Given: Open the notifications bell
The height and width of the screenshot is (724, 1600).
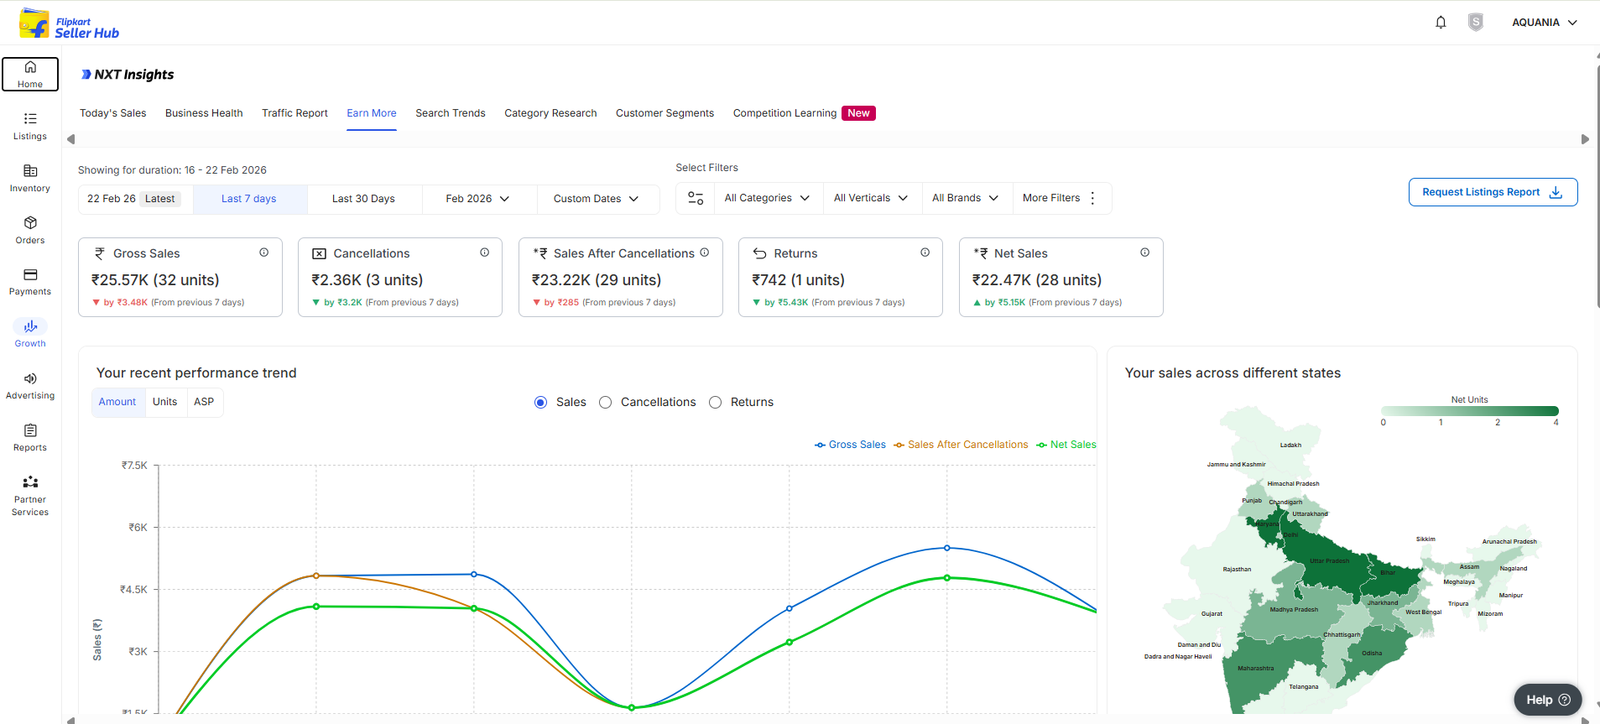Looking at the screenshot, I should click(x=1441, y=22).
